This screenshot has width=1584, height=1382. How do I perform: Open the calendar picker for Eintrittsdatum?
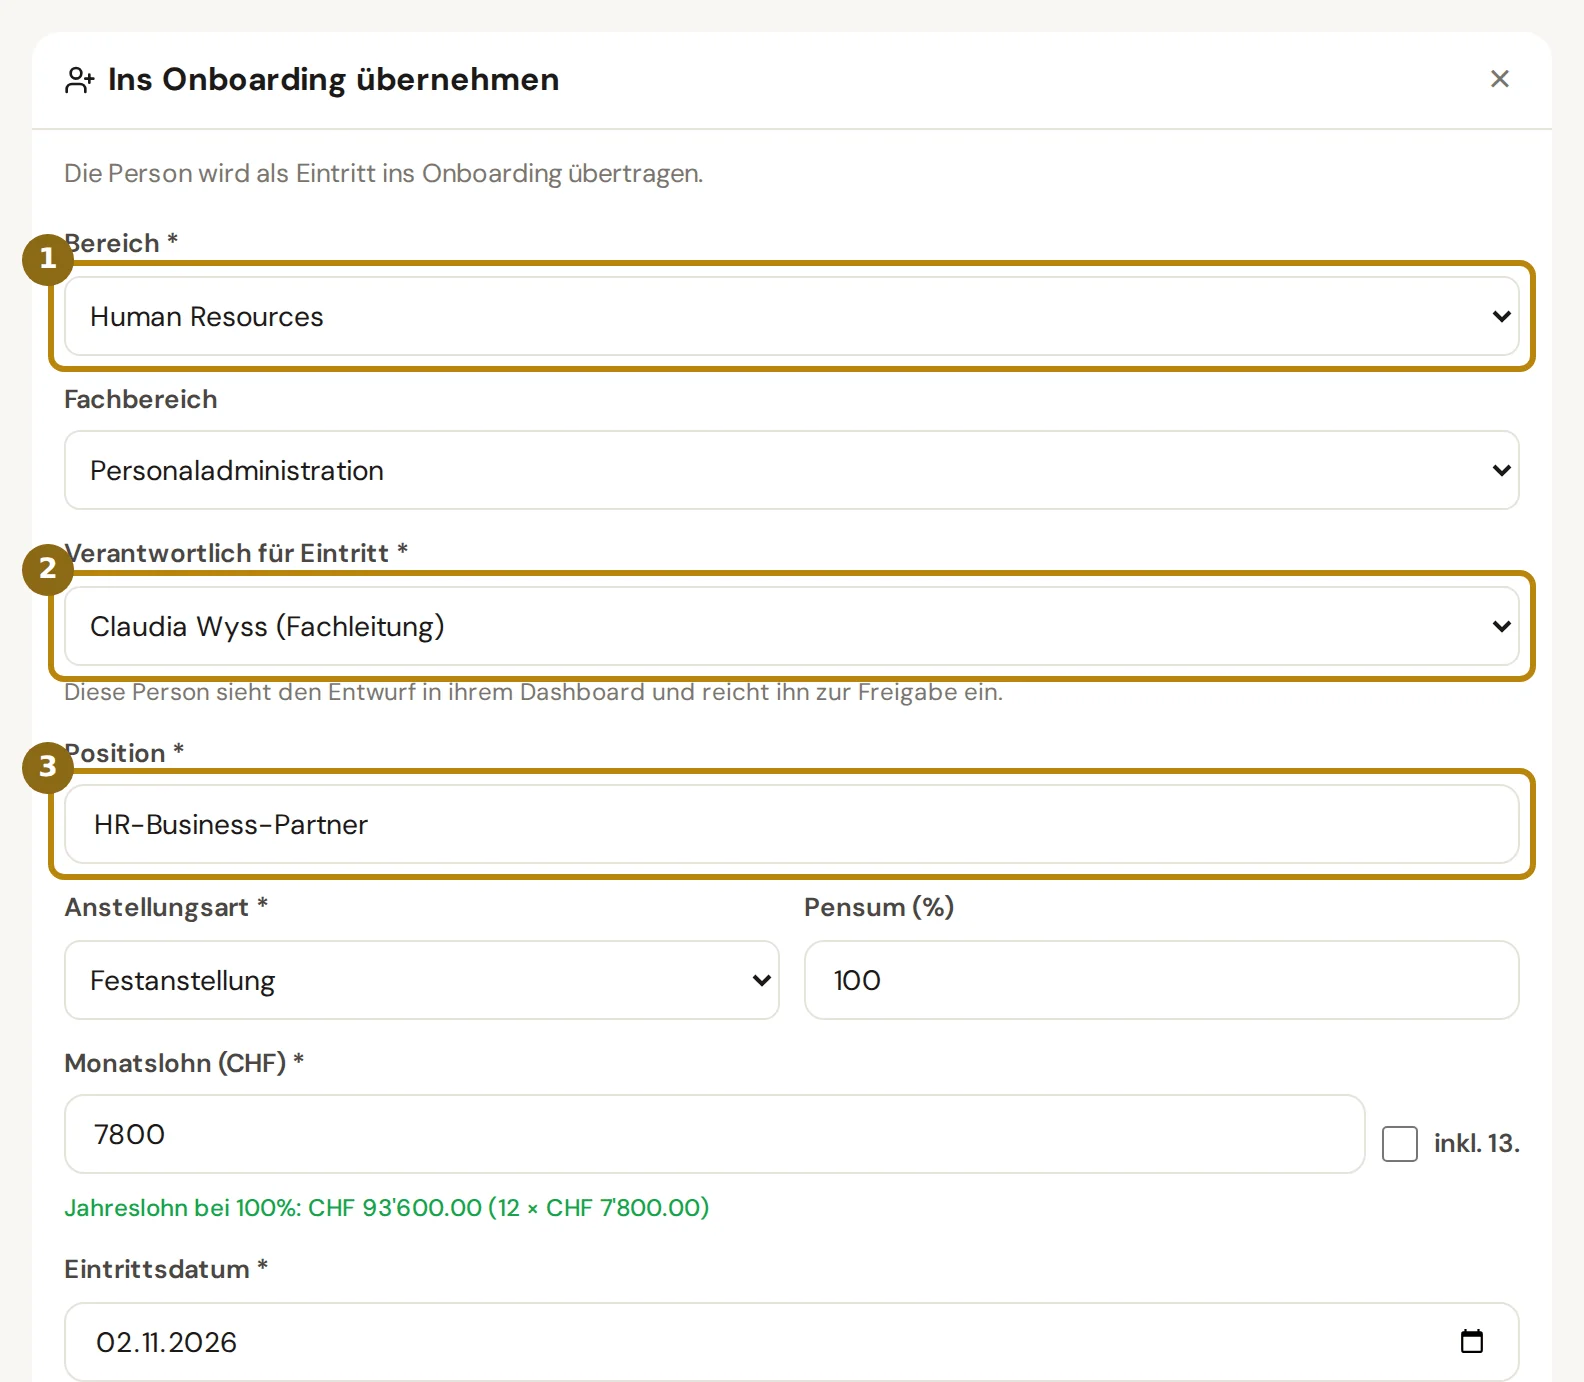coord(1471,1341)
